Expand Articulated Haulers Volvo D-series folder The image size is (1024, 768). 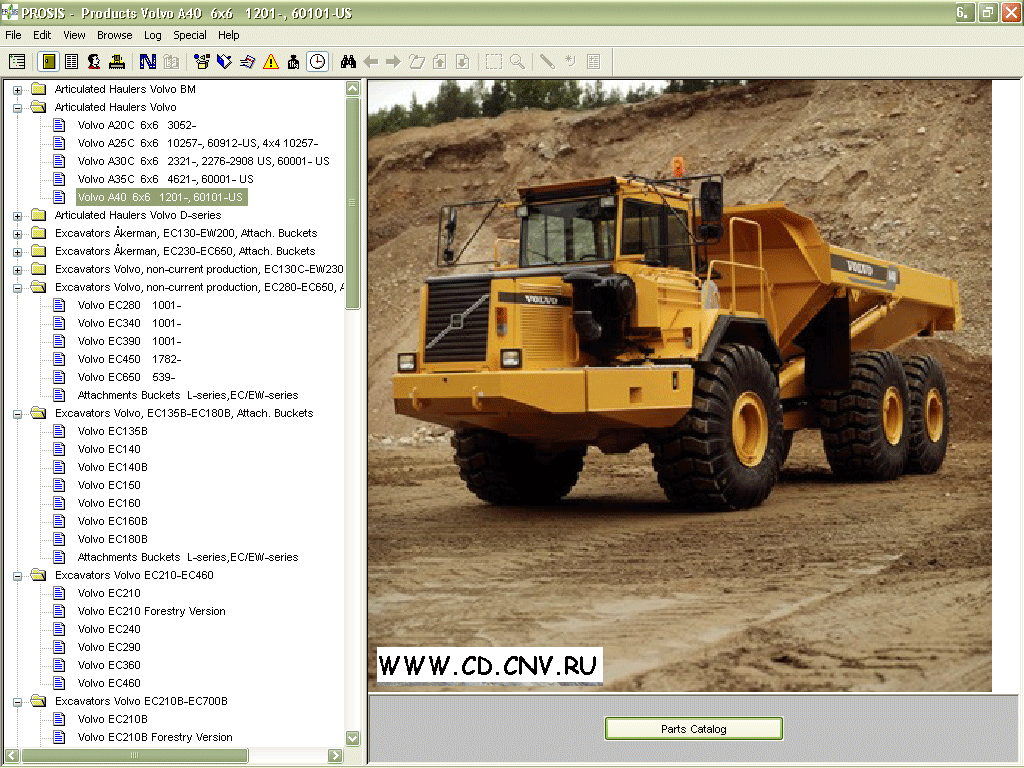point(18,216)
